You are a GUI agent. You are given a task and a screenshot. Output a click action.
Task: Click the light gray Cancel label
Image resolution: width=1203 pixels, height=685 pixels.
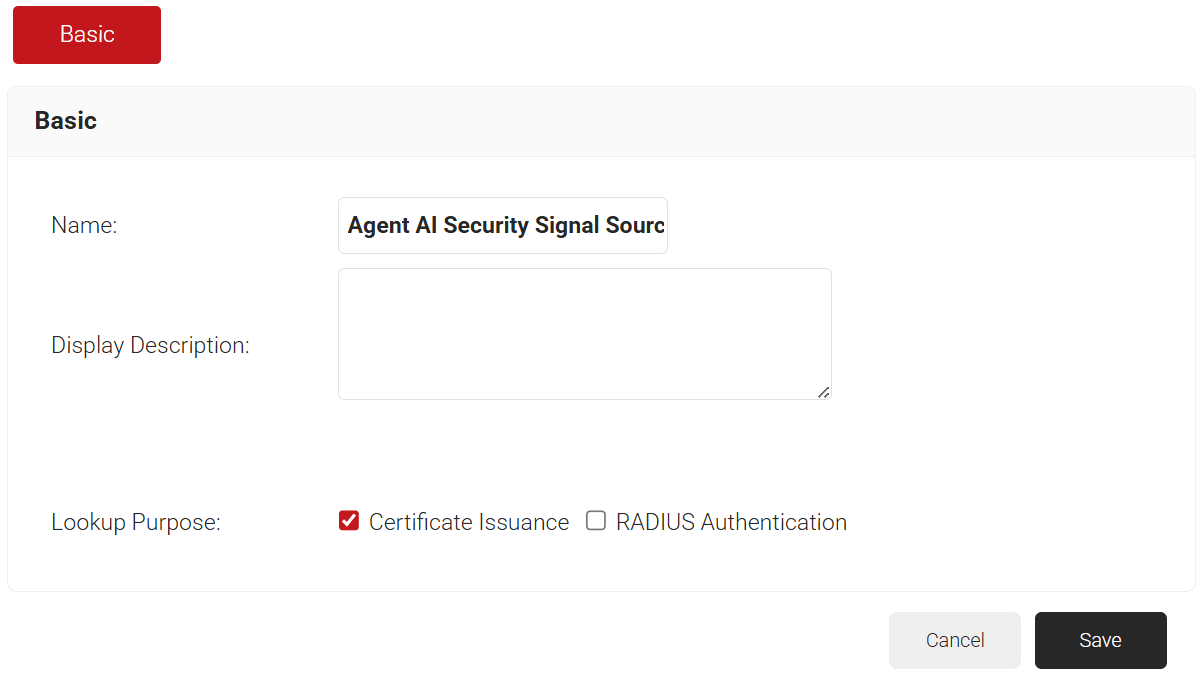(955, 640)
